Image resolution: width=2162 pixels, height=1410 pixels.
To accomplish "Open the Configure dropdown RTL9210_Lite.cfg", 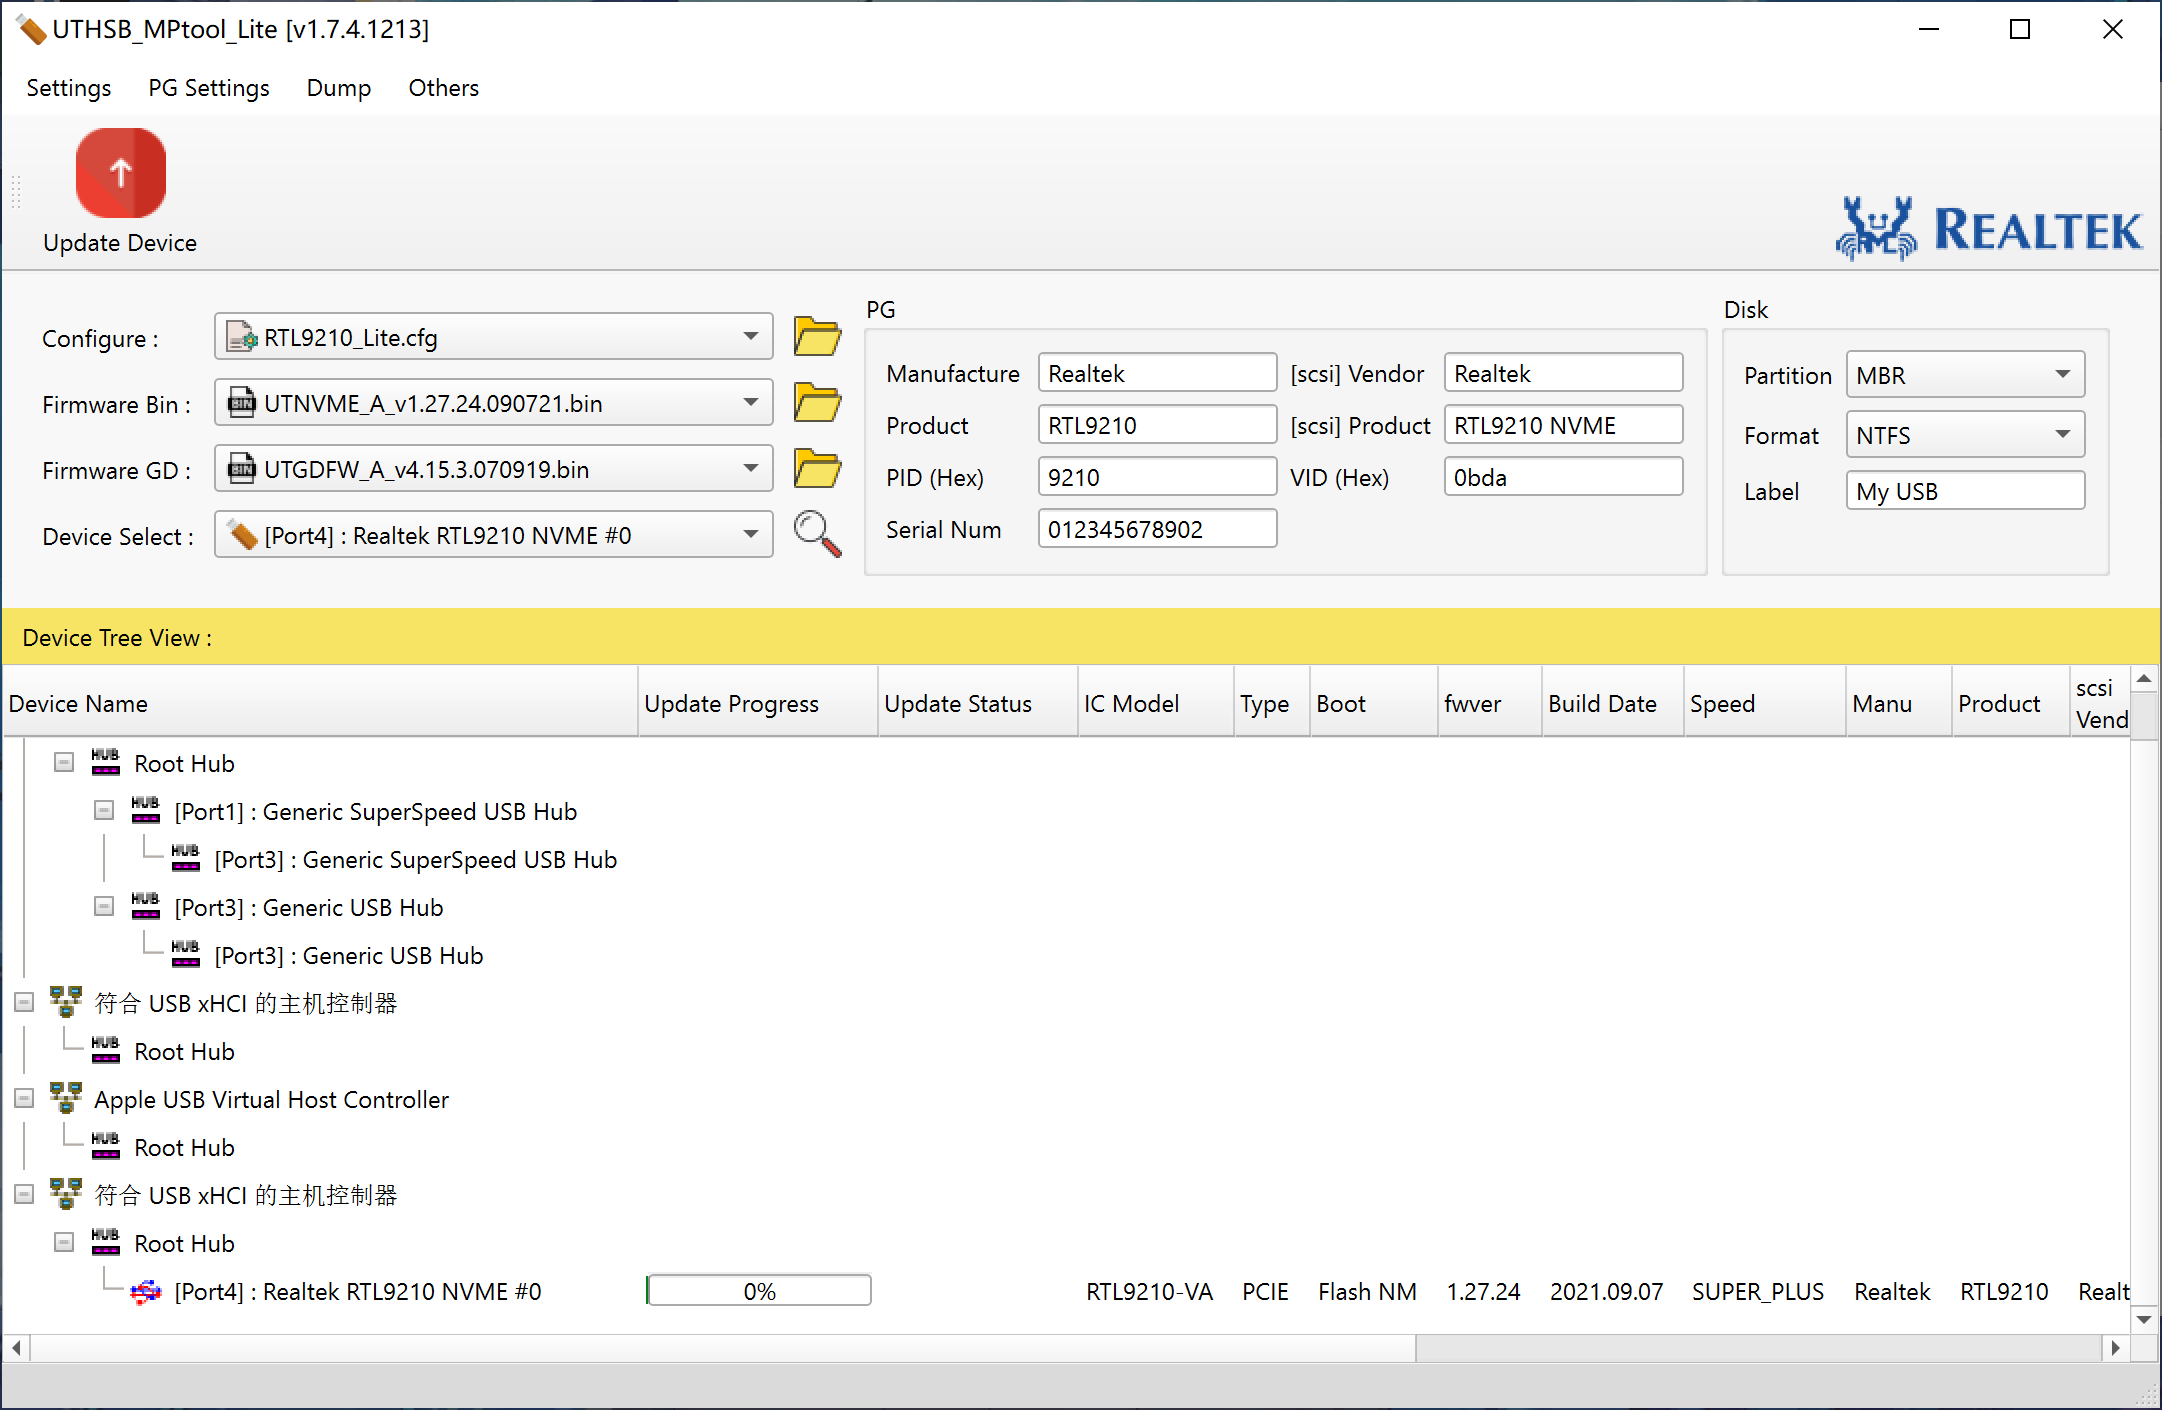I will tap(494, 337).
